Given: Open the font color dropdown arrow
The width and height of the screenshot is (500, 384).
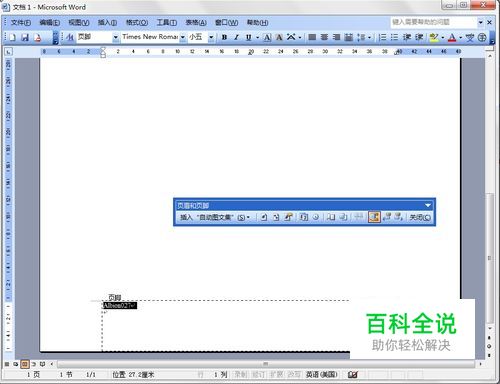Looking at the screenshot, I should point(461,37).
